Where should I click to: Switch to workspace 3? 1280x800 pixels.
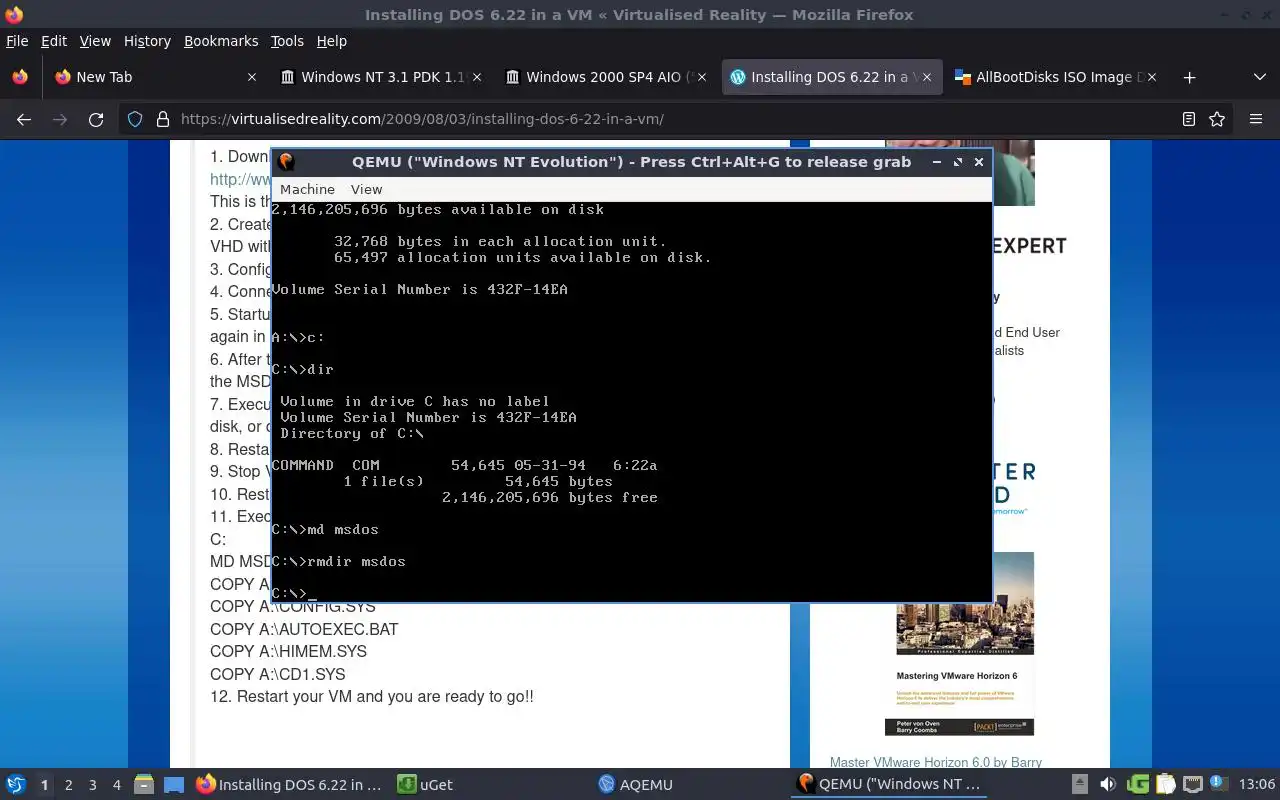point(92,785)
